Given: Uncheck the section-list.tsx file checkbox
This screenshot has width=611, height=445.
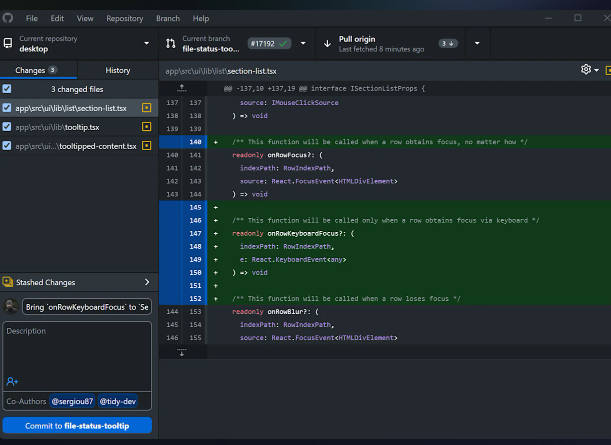Looking at the screenshot, I should pyautogui.click(x=8, y=108).
